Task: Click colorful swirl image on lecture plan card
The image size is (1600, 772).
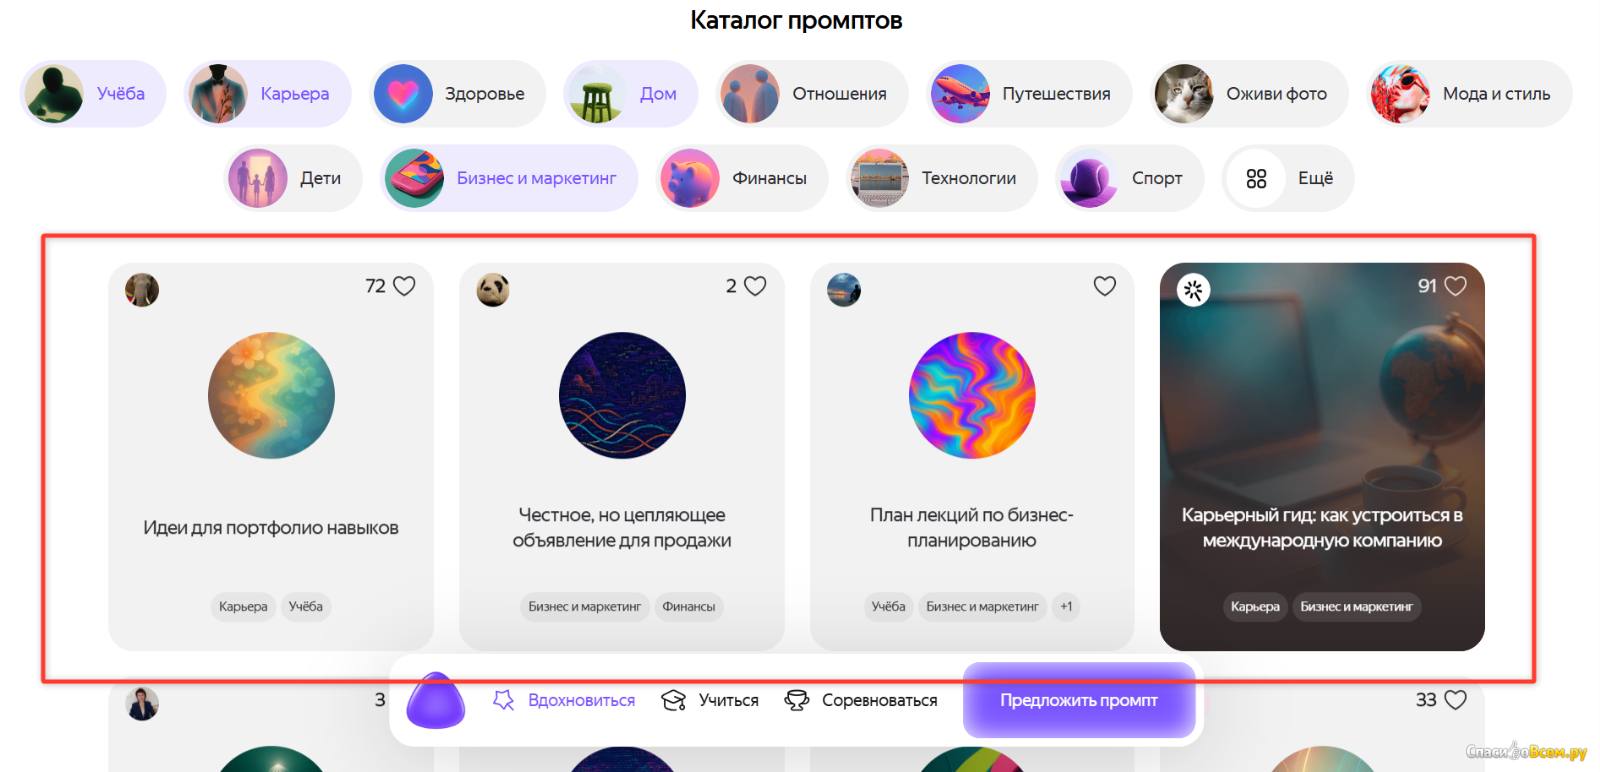Action: 972,395
